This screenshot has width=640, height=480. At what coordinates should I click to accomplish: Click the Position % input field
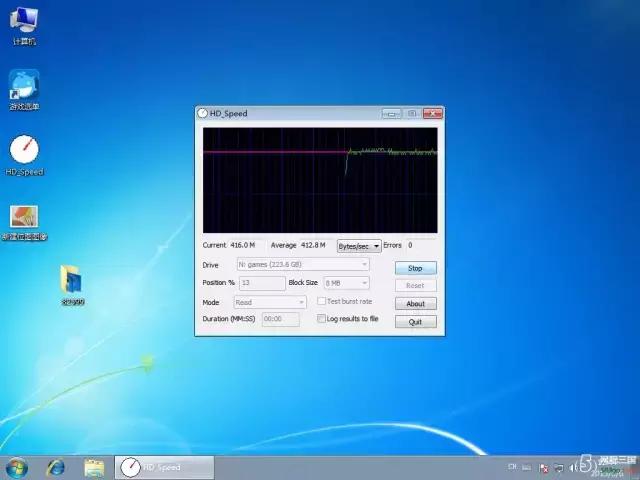pos(260,283)
